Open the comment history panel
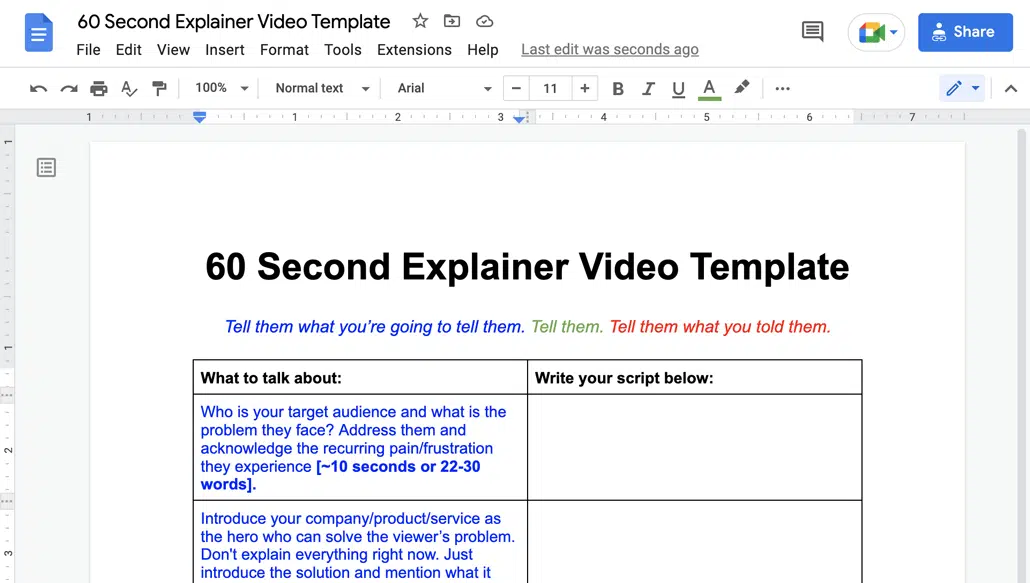Image resolution: width=1030 pixels, height=583 pixels. pyautogui.click(x=811, y=31)
